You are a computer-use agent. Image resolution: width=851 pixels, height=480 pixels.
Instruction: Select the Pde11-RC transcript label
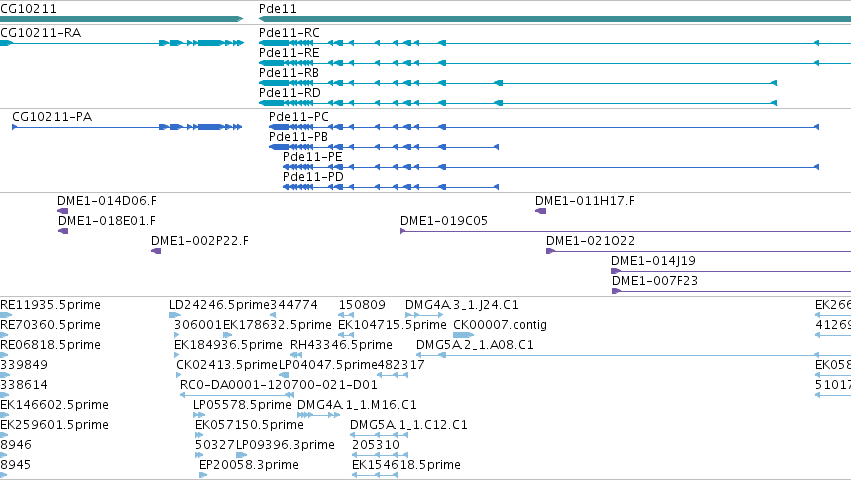click(x=289, y=33)
